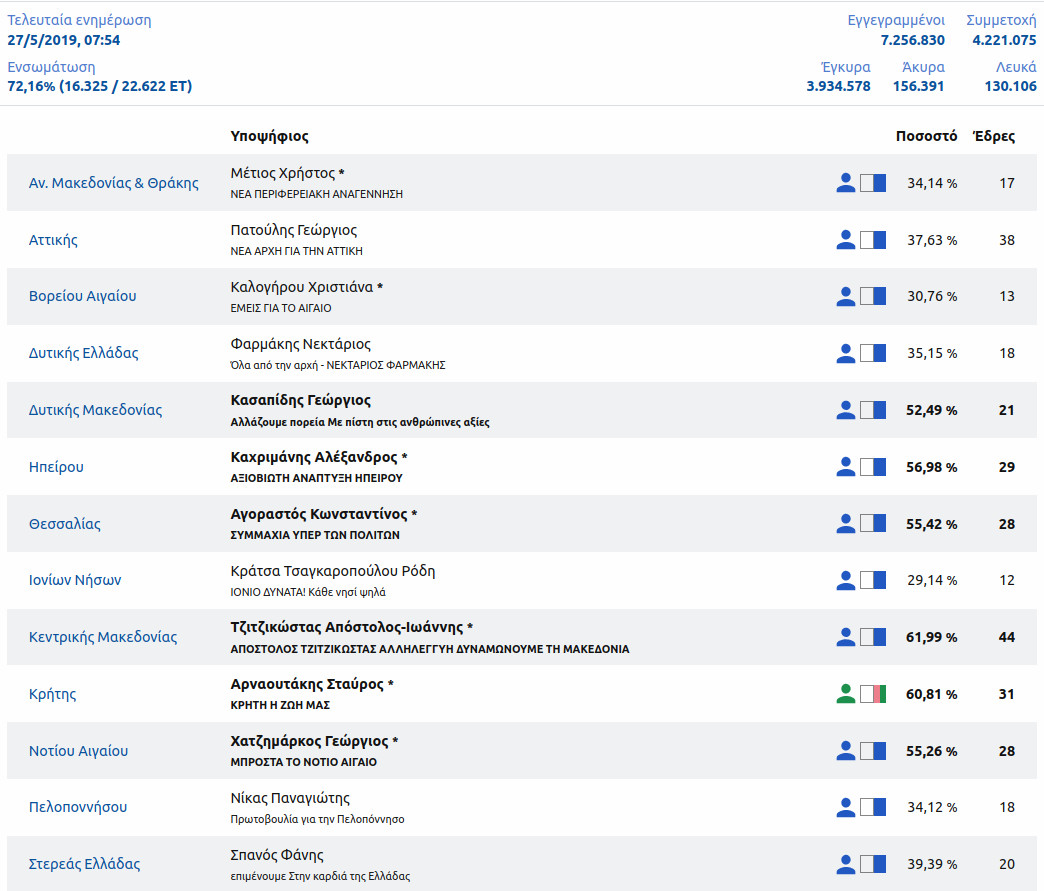Click the Λευκά count 130.106
Viewport: 1044px width, 891px height.
point(1011,86)
